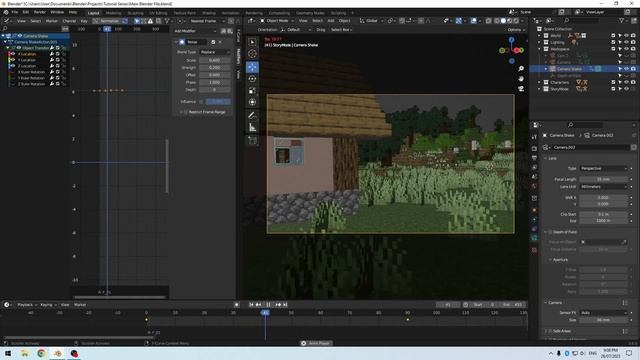Select the Transform tool in viewport toolbar
Screen dimensions: 640x360
pyautogui.click(x=252, y=102)
